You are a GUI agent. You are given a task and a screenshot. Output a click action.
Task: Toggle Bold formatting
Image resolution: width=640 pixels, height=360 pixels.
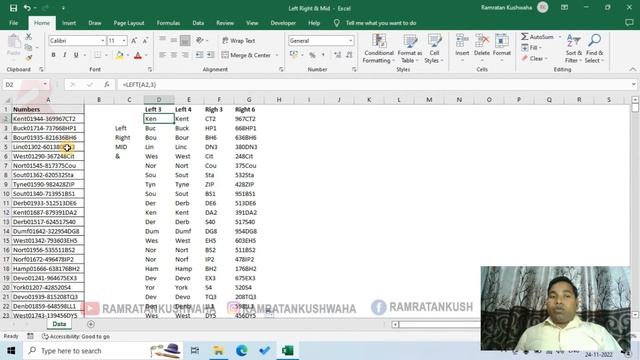pyautogui.click(x=53, y=55)
